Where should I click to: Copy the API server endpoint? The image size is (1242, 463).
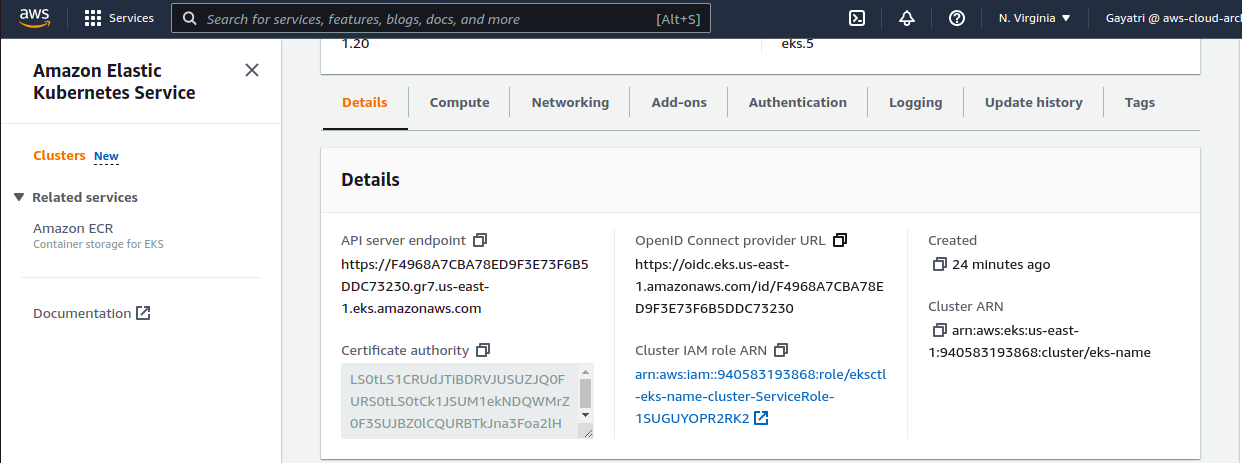tap(480, 240)
